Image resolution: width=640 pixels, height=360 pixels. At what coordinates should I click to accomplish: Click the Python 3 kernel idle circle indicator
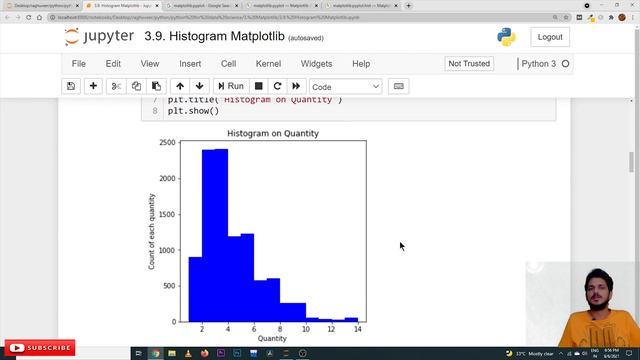coord(565,64)
